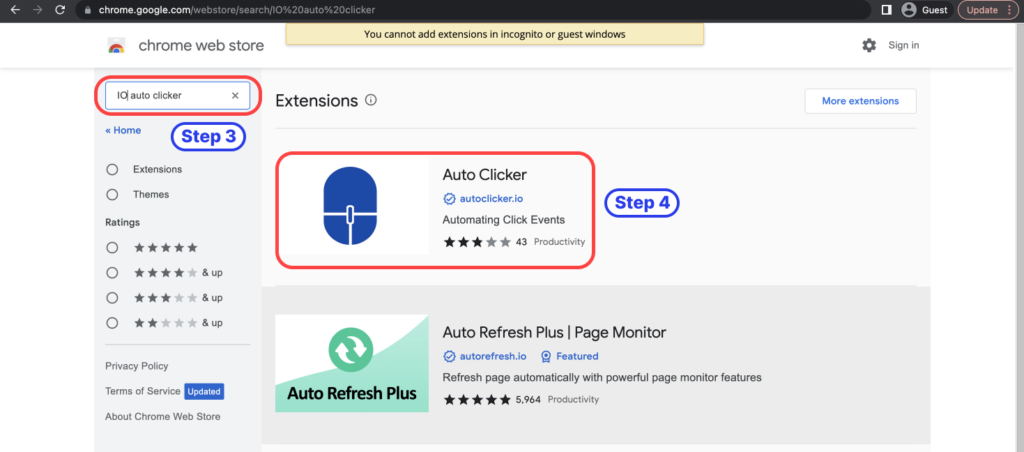Viewport: 1024px width, 452px height.
Task: Click Productivity label under Auto Refresh Plus
Action: coord(573,400)
